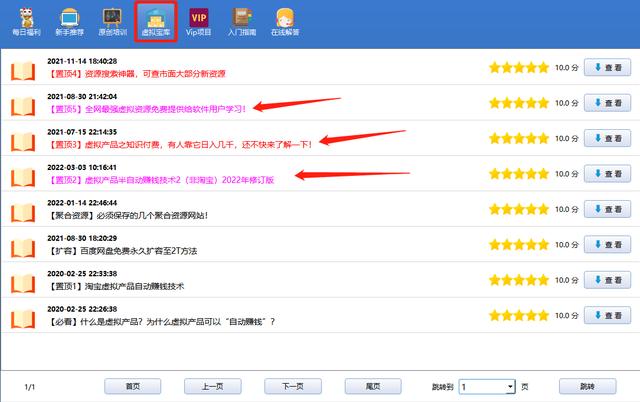640x402 pixels.
Task: Click 查看 button for 置顶2 row
Action: 607,174
